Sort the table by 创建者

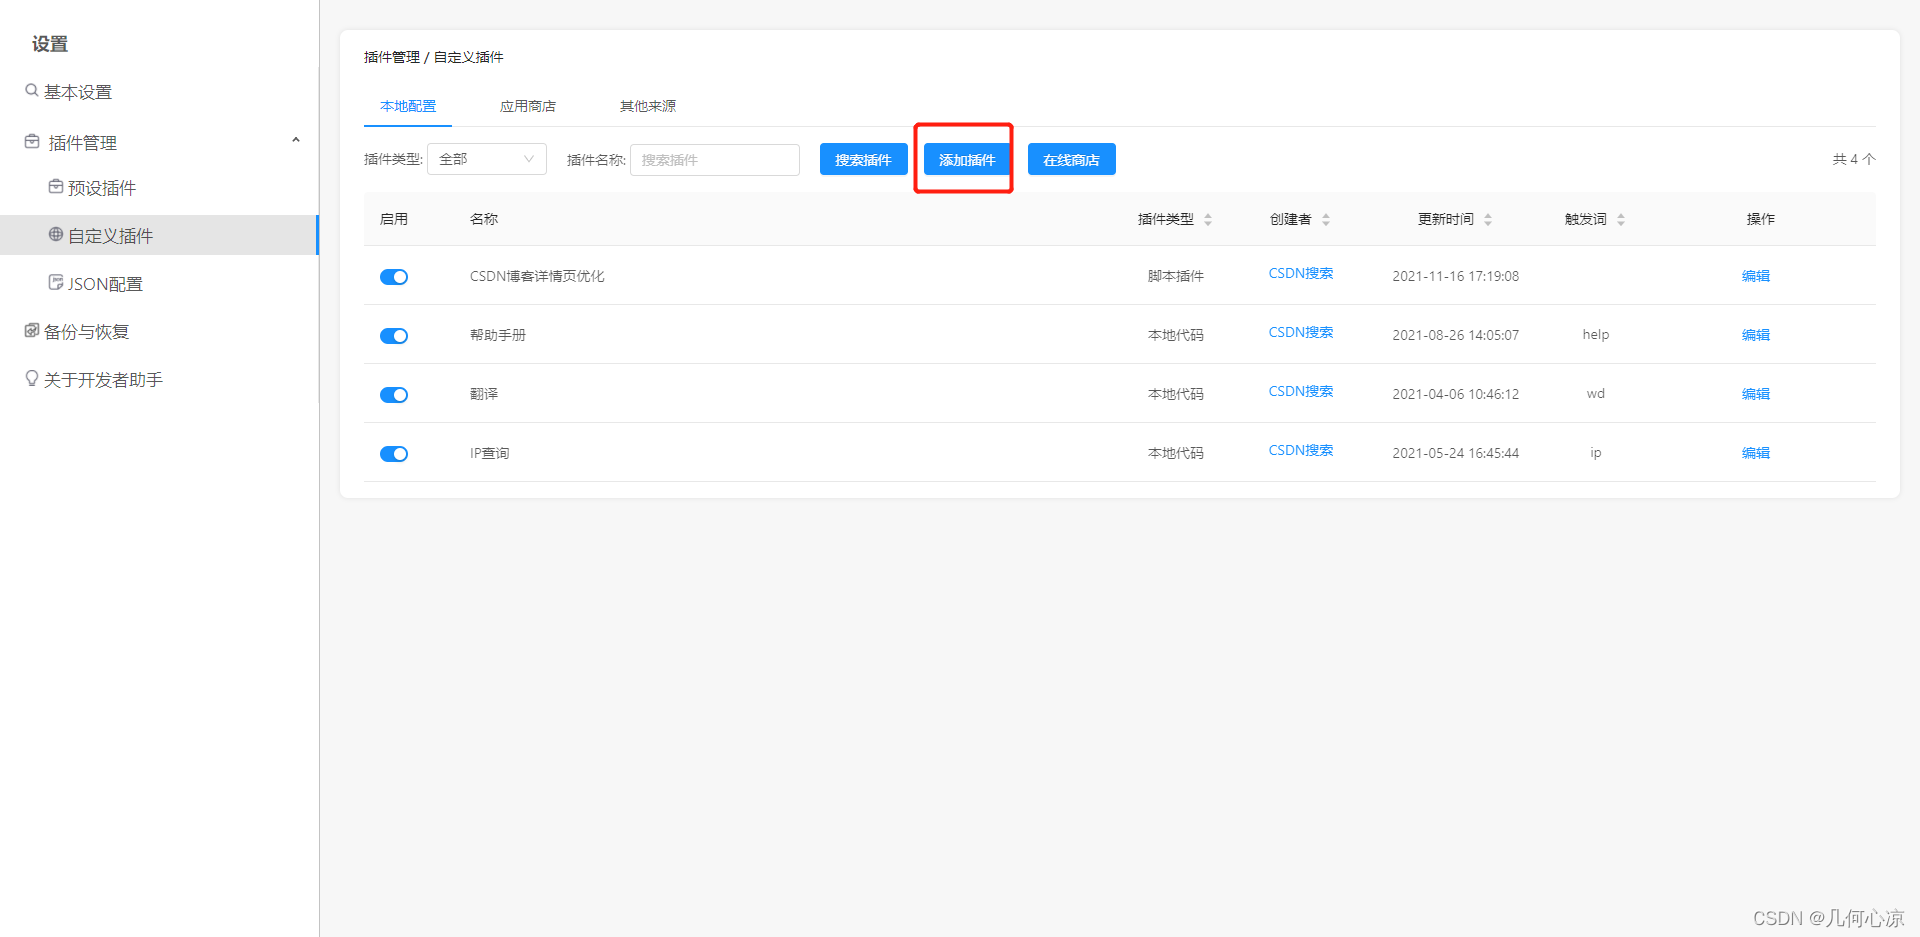[x=1326, y=219]
